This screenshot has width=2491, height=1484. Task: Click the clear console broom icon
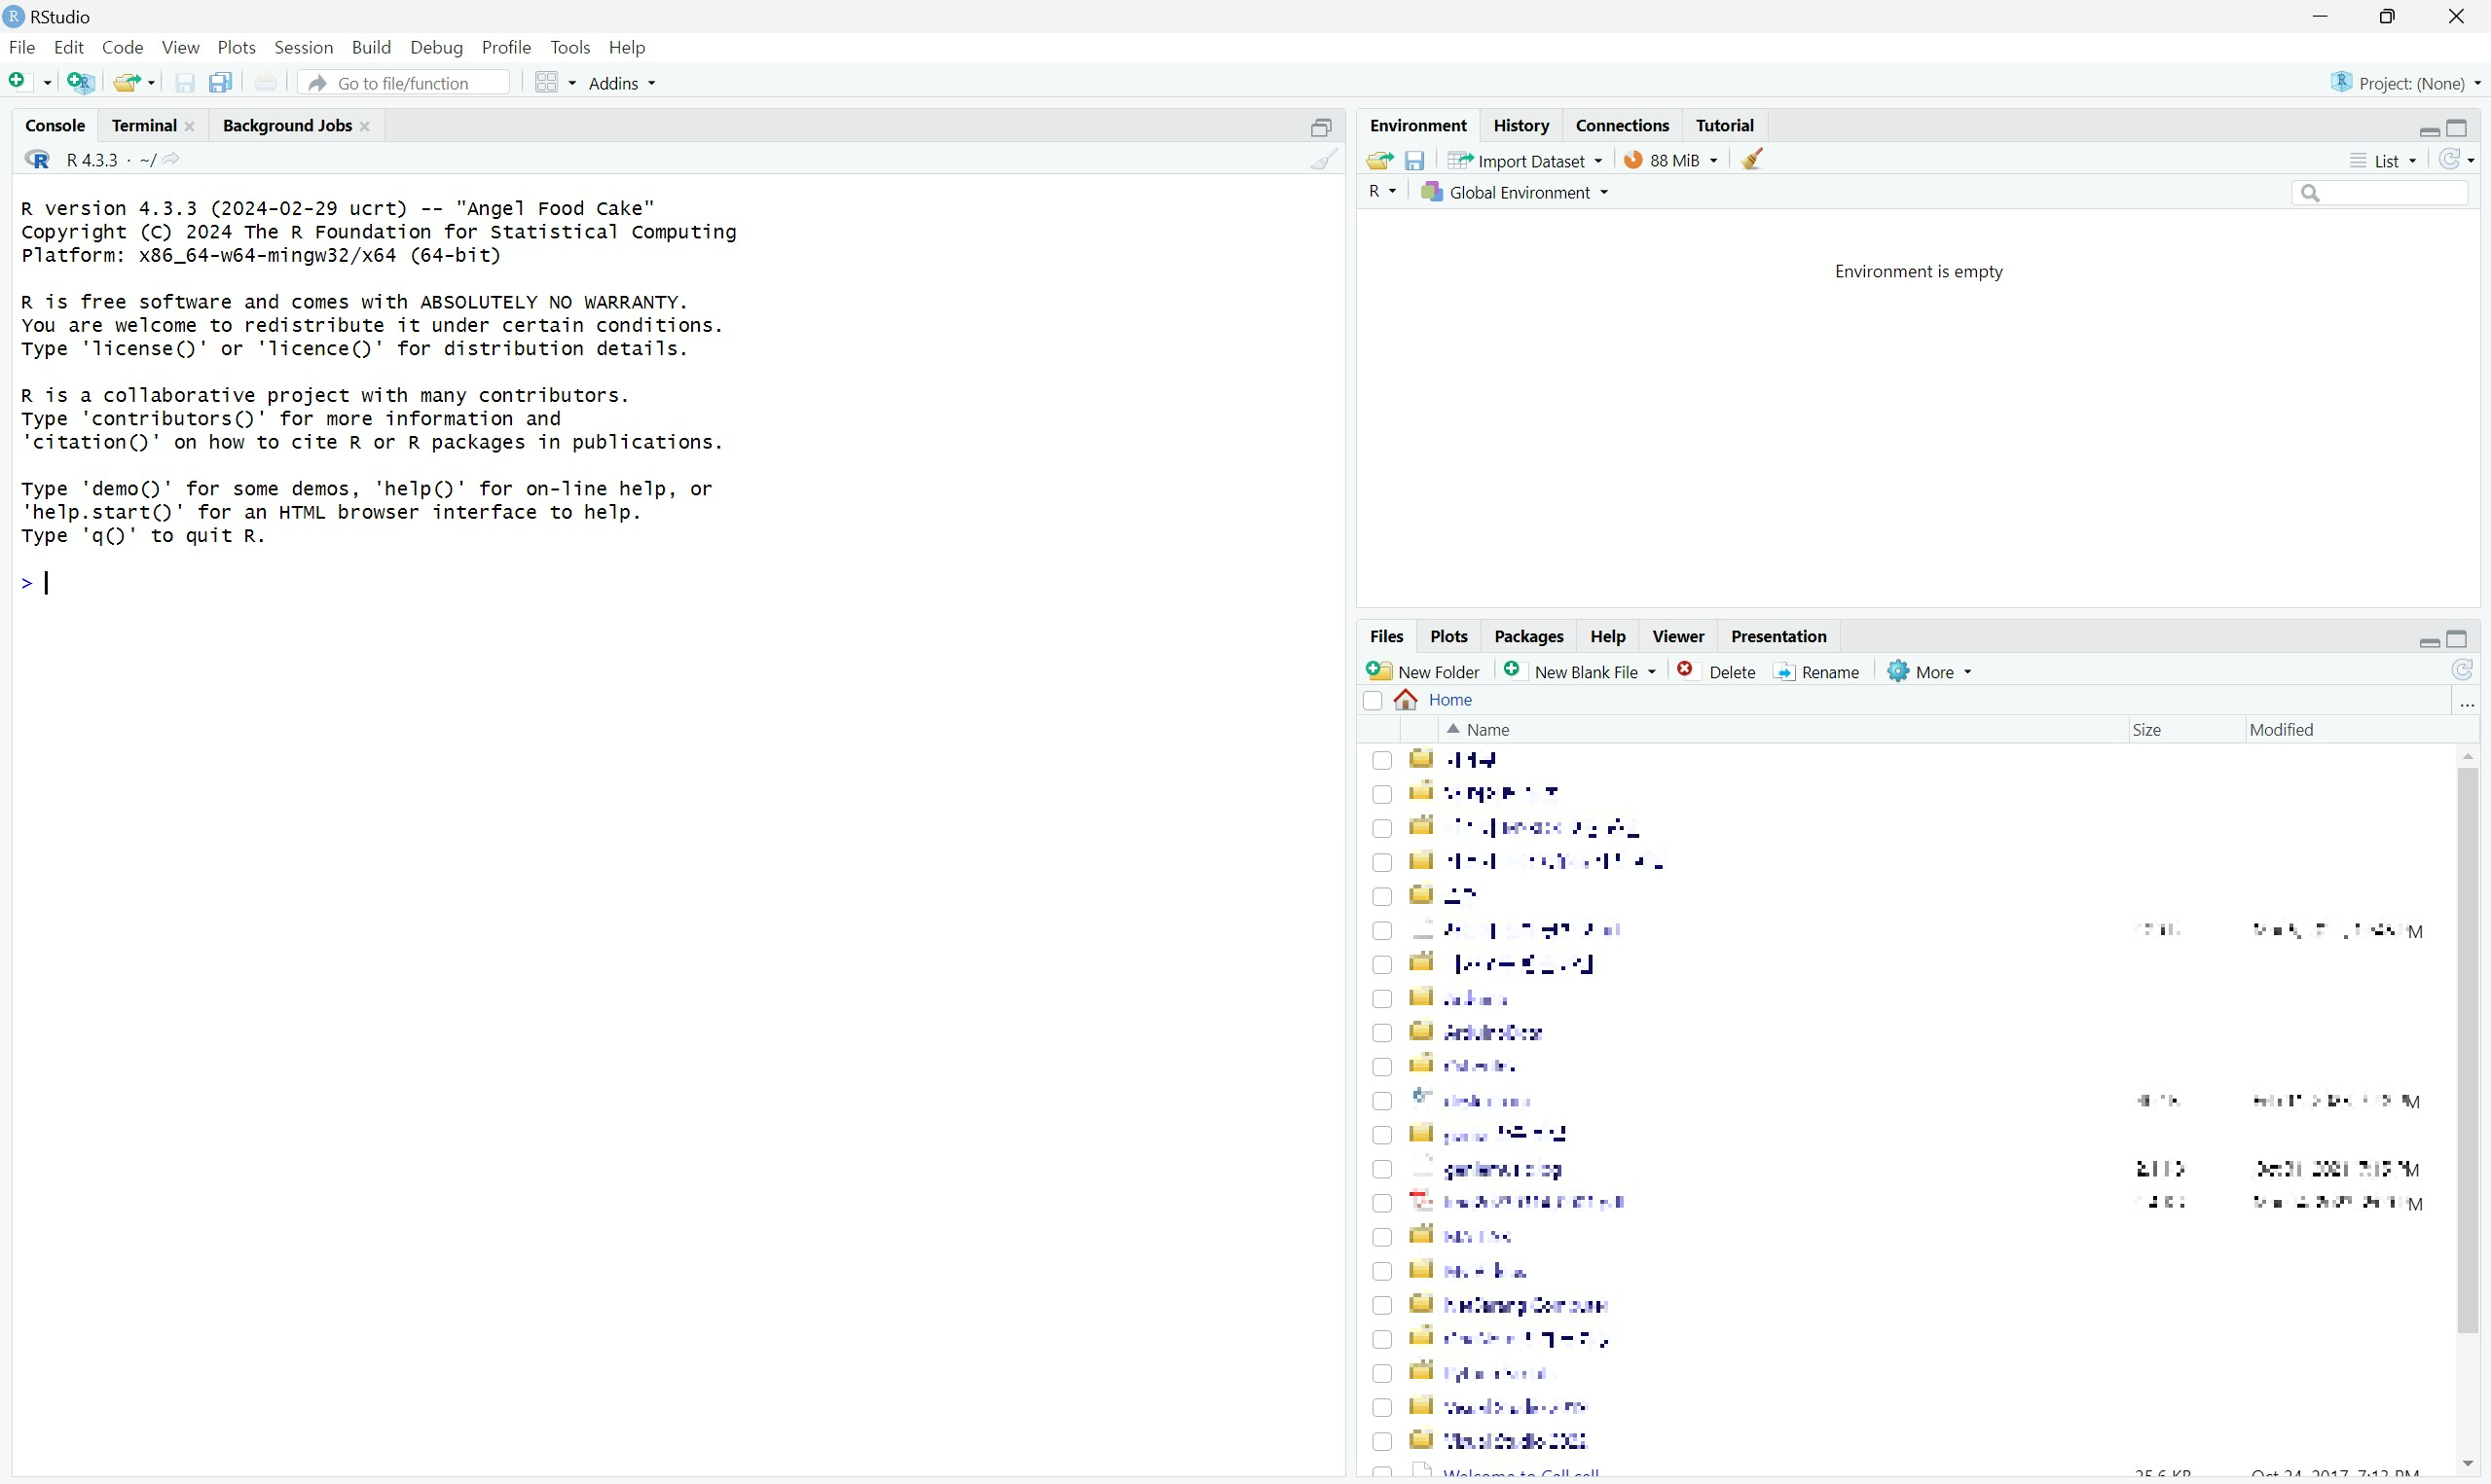tap(1324, 160)
